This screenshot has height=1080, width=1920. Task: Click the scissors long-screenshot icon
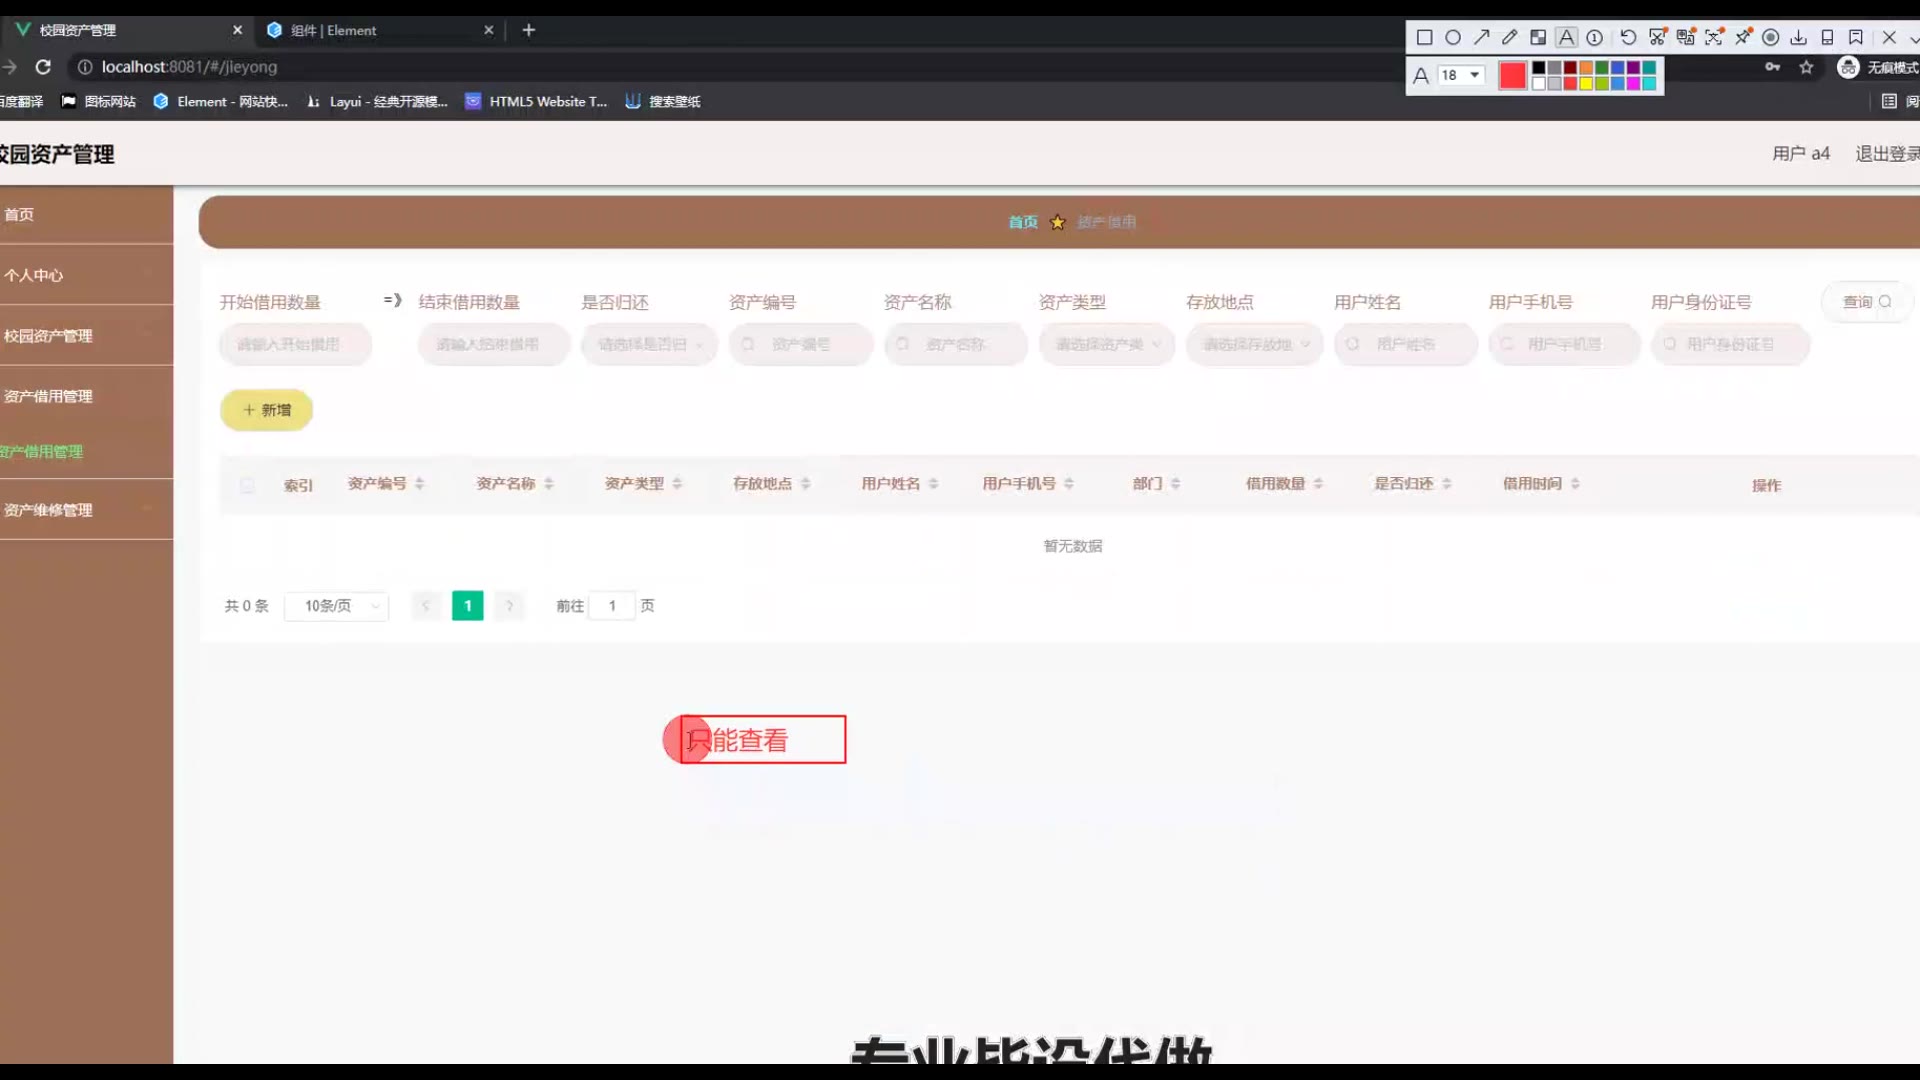tap(1657, 37)
